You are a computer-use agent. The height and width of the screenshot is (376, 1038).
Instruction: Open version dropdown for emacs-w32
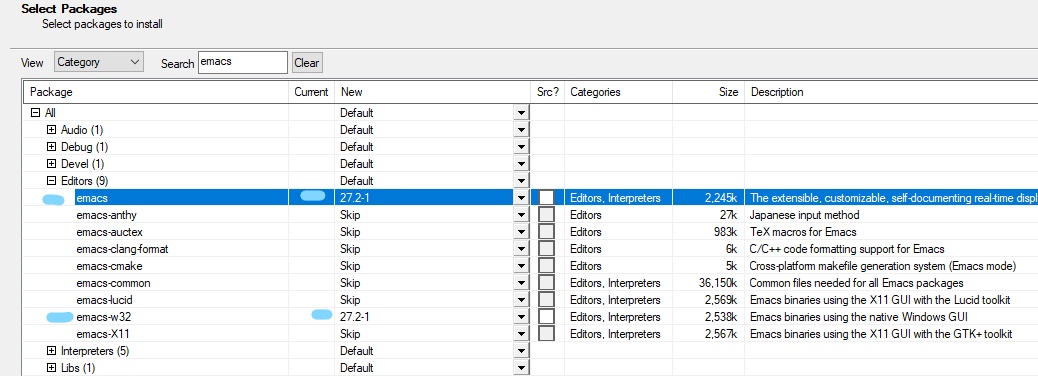[522, 317]
